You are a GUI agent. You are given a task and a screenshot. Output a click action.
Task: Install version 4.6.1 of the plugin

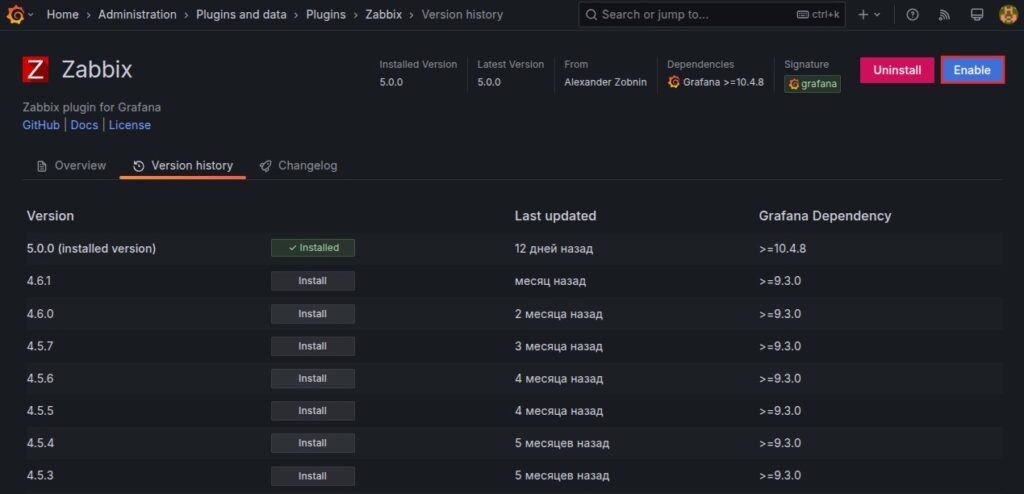point(312,281)
